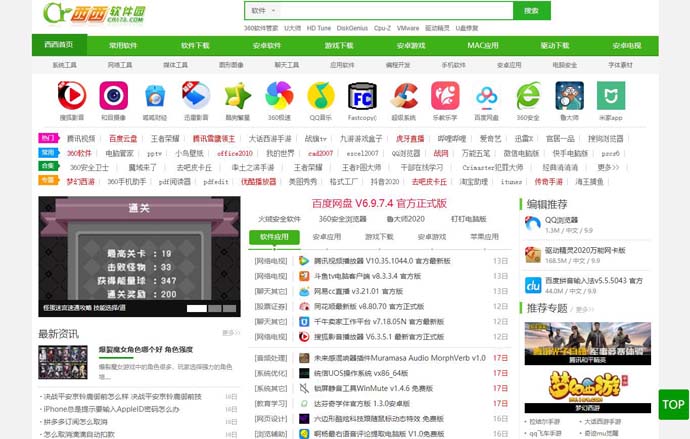690x439 pixels.
Task: Open the QQ音乐 app icon
Action: pyautogui.click(x=321, y=95)
